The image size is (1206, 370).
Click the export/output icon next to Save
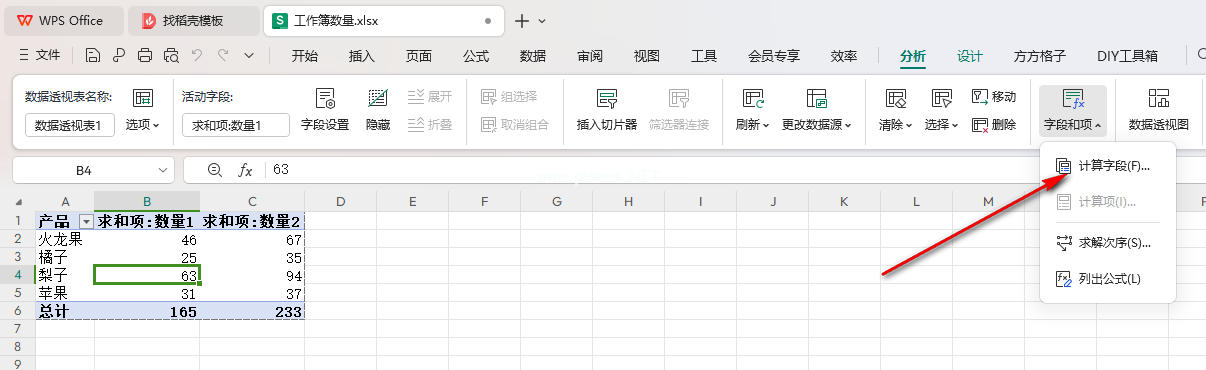click(119, 56)
